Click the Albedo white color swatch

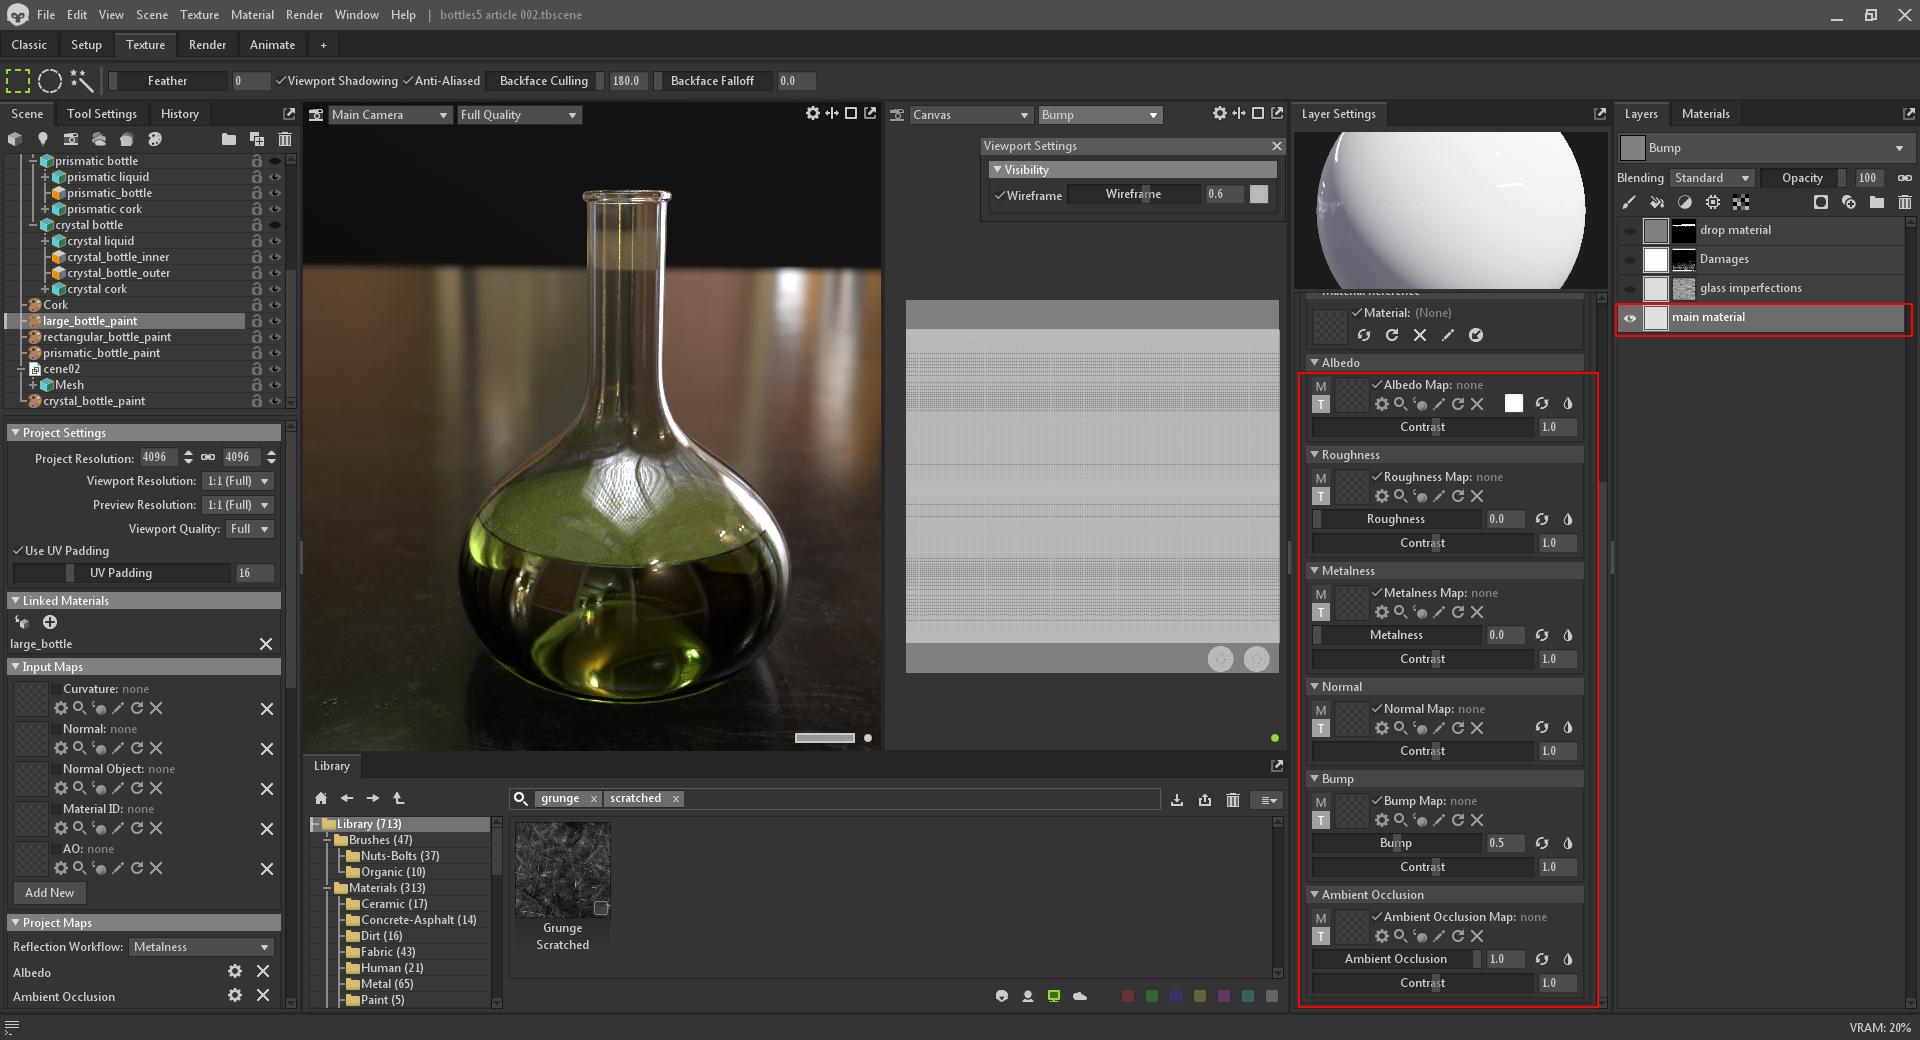(1514, 403)
